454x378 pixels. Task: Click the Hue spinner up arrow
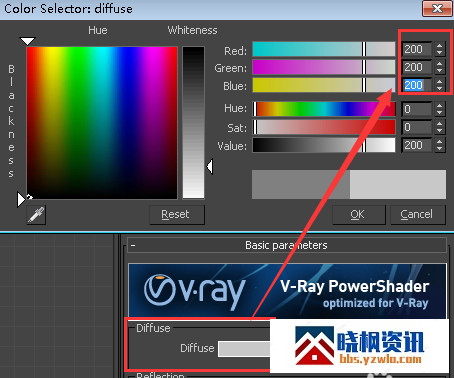click(x=440, y=105)
